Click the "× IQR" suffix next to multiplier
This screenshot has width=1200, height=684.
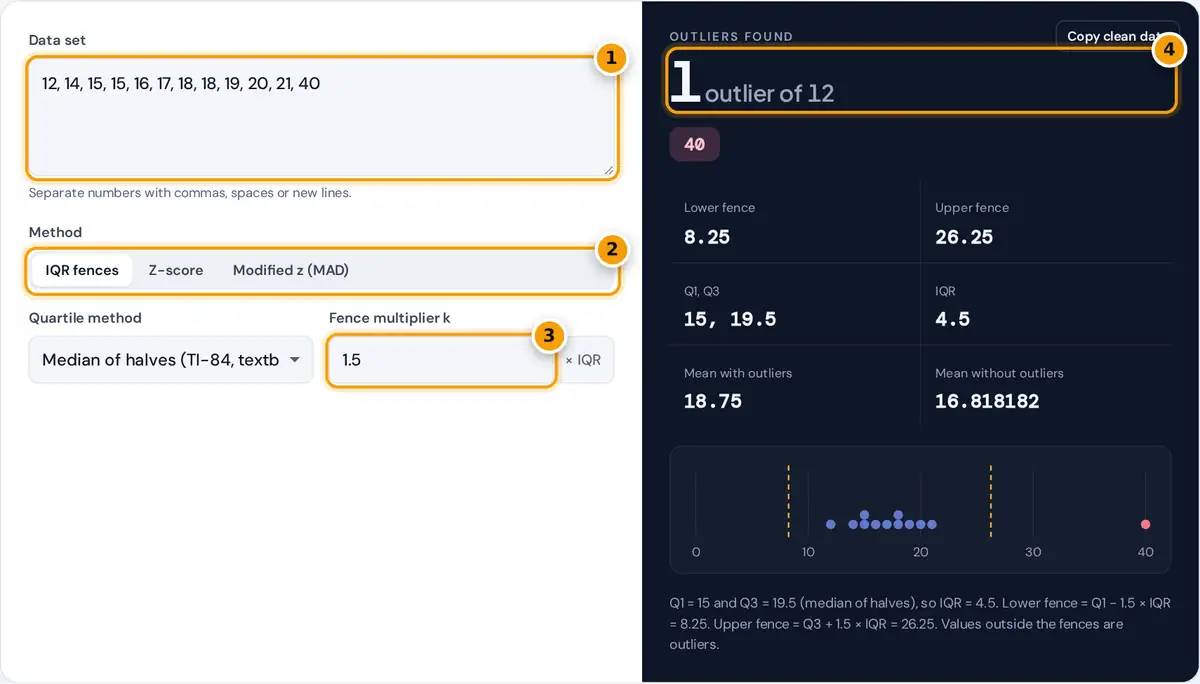(x=583, y=360)
